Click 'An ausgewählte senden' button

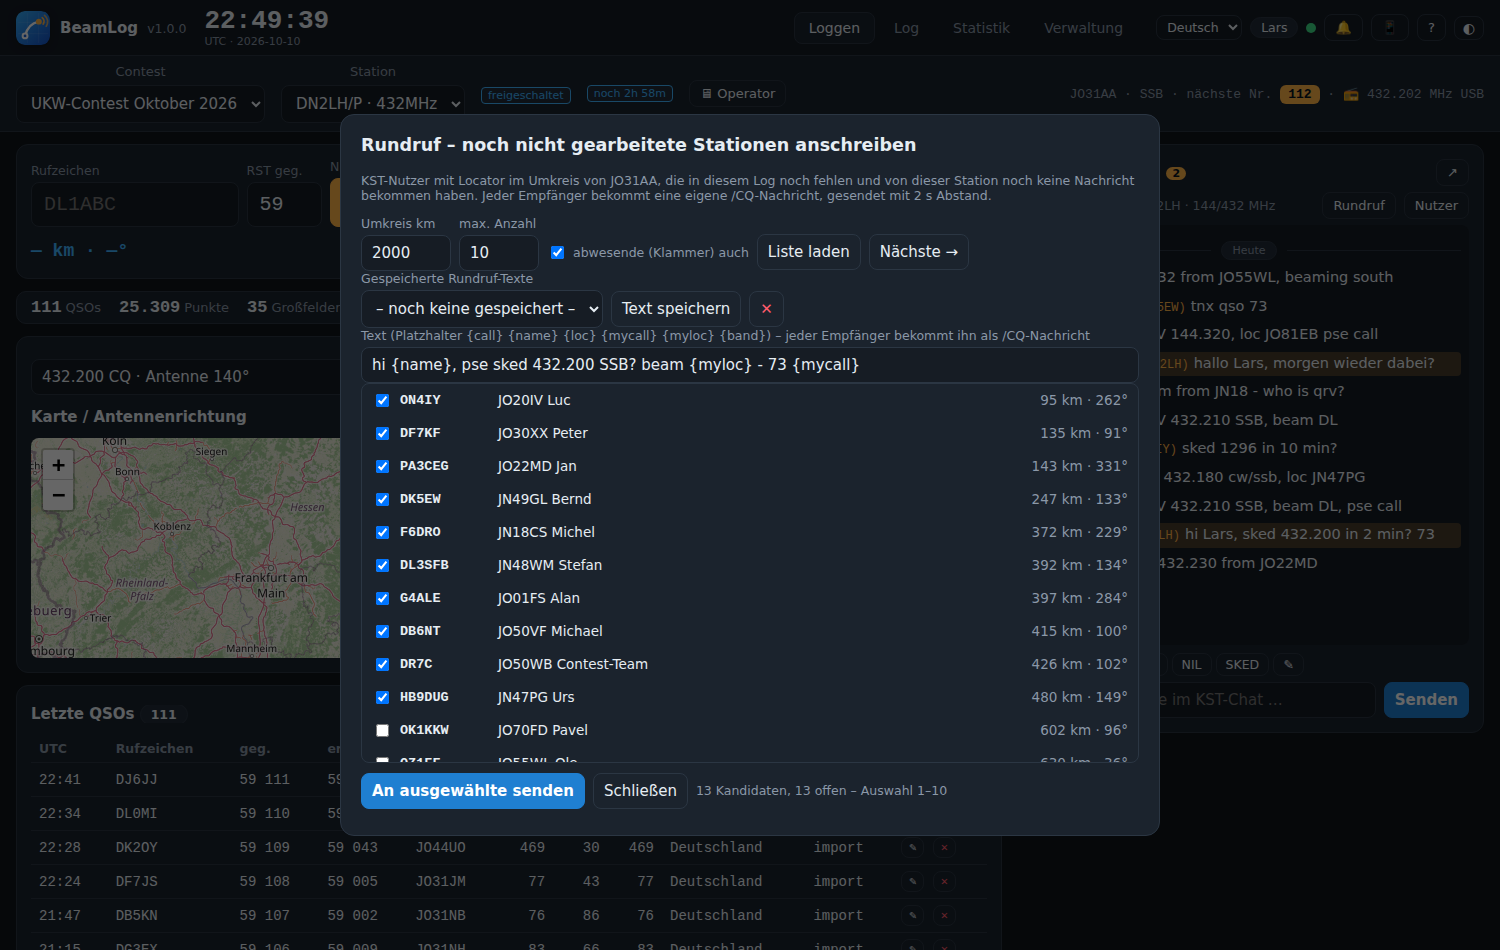click(473, 791)
